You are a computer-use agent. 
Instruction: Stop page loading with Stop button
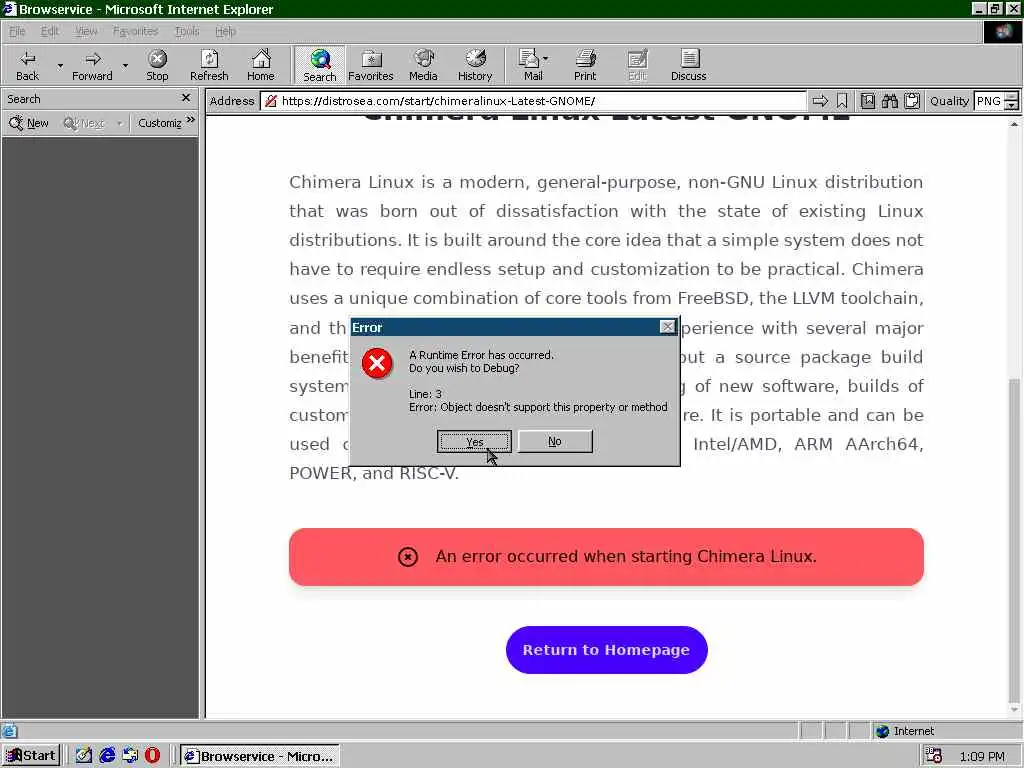pos(157,65)
